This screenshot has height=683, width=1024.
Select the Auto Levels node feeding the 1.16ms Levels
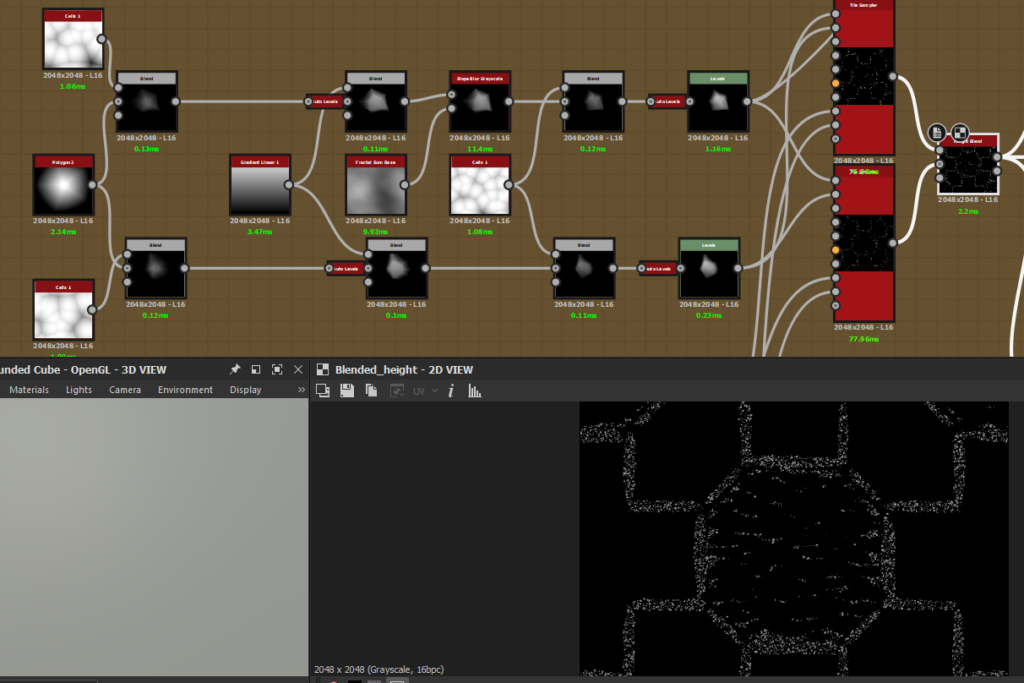point(668,102)
